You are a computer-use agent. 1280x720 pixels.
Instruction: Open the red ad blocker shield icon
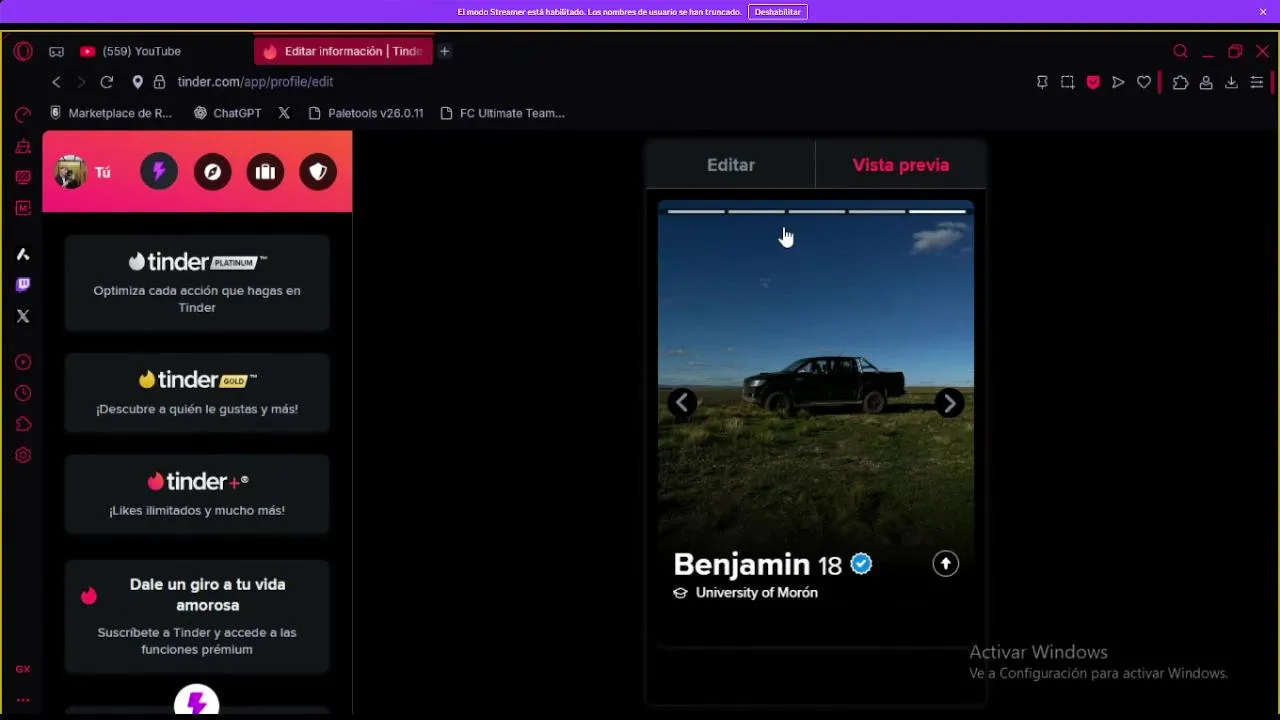tap(1093, 82)
